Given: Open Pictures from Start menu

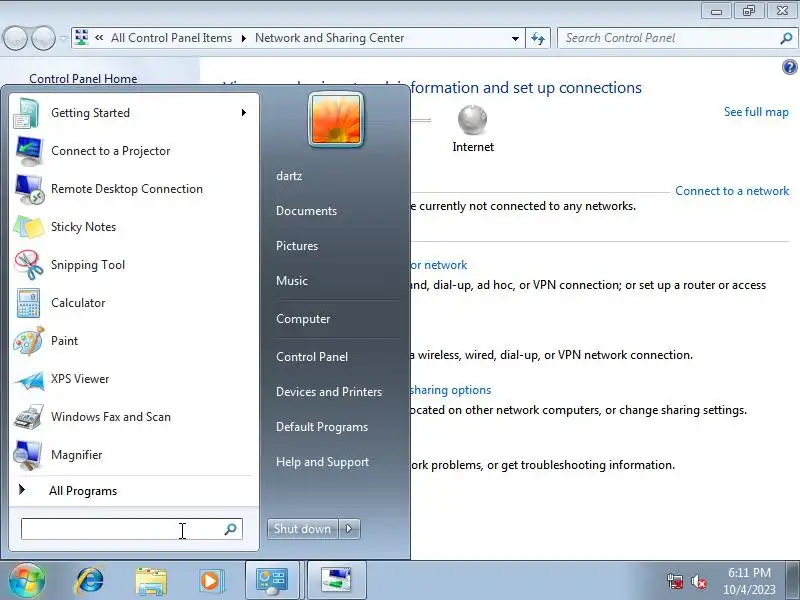Looking at the screenshot, I should pyautogui.click(x=297, y=246).
